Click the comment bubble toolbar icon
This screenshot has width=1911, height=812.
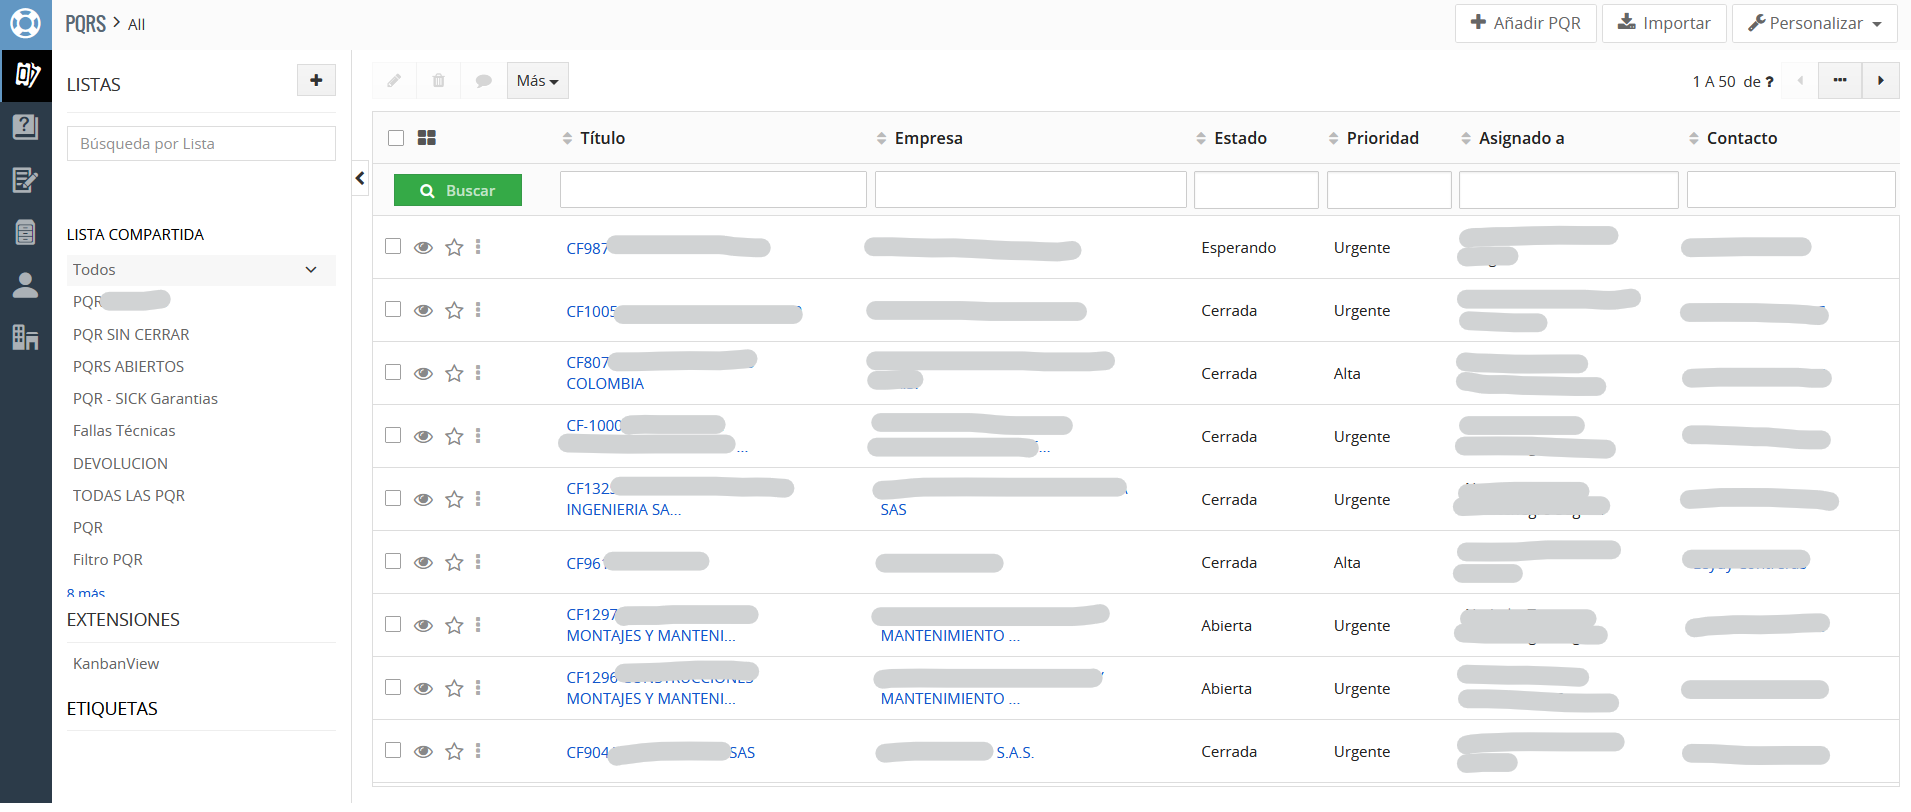[483, 81]
